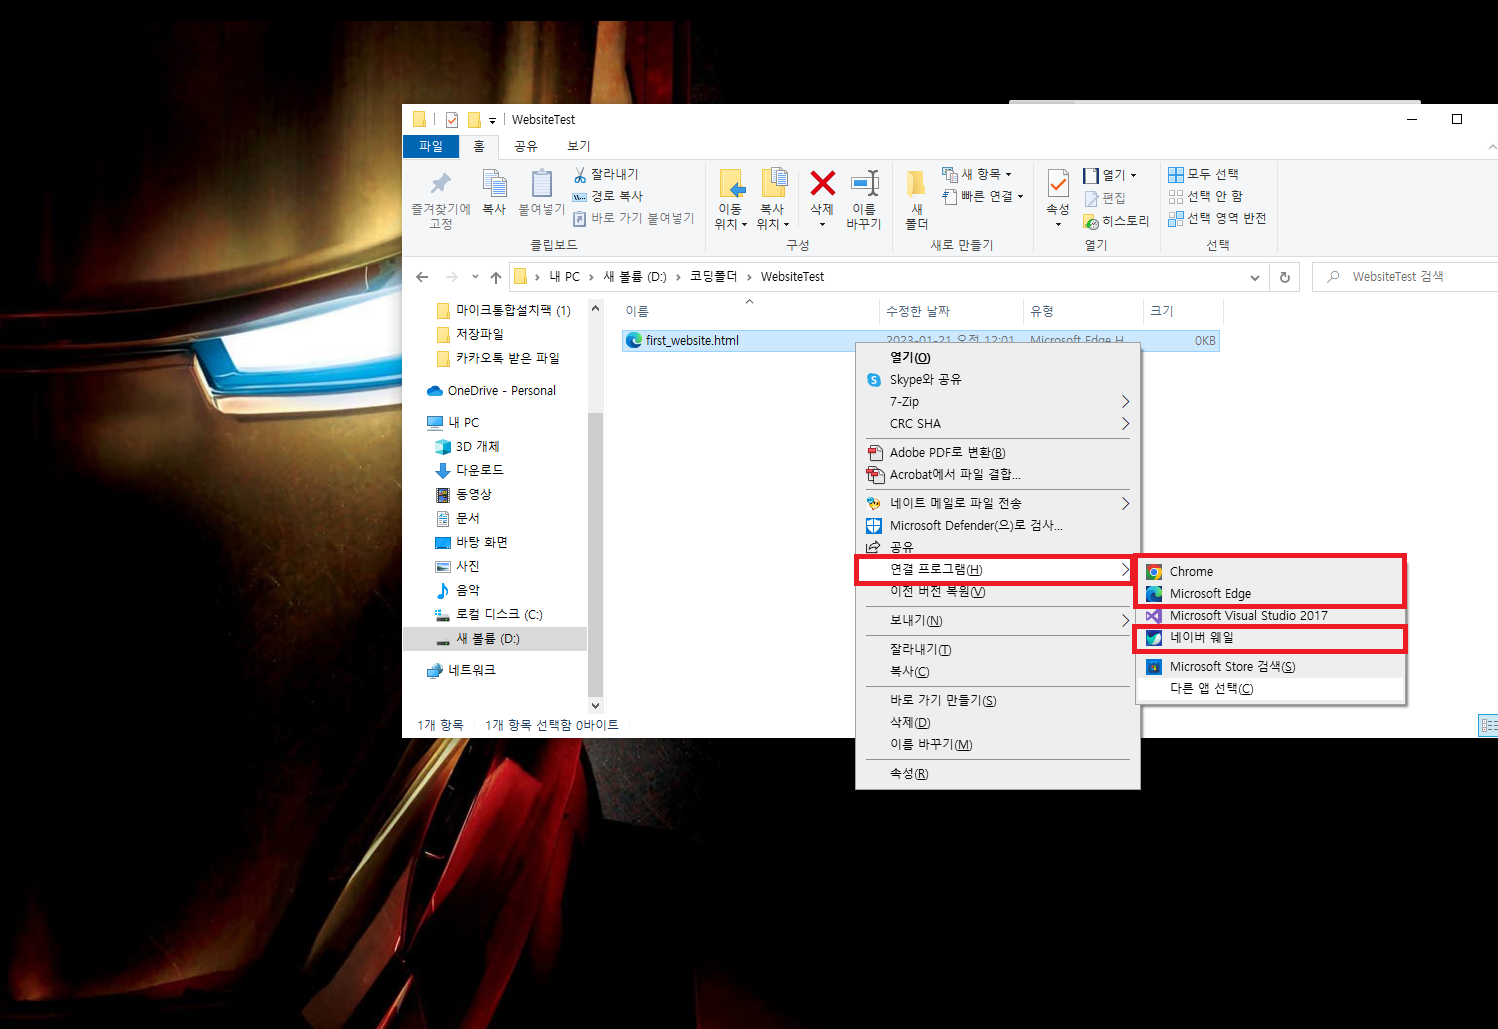Viewport: 1498px width, 1029px height.
Task: Click the Rename icon in the ribbon
Action: click(864, 183)
